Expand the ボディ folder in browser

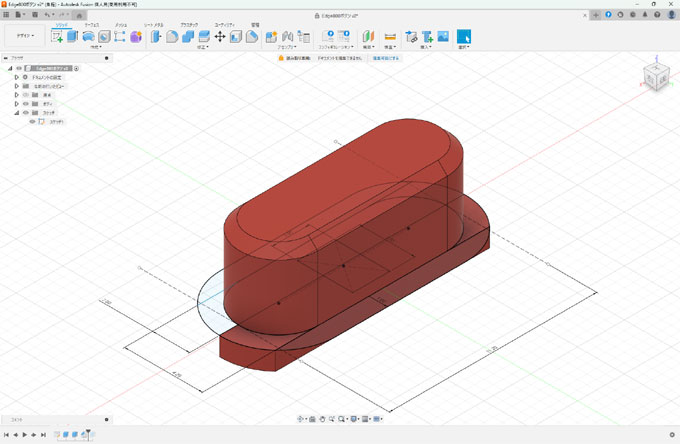pos(16,104)
